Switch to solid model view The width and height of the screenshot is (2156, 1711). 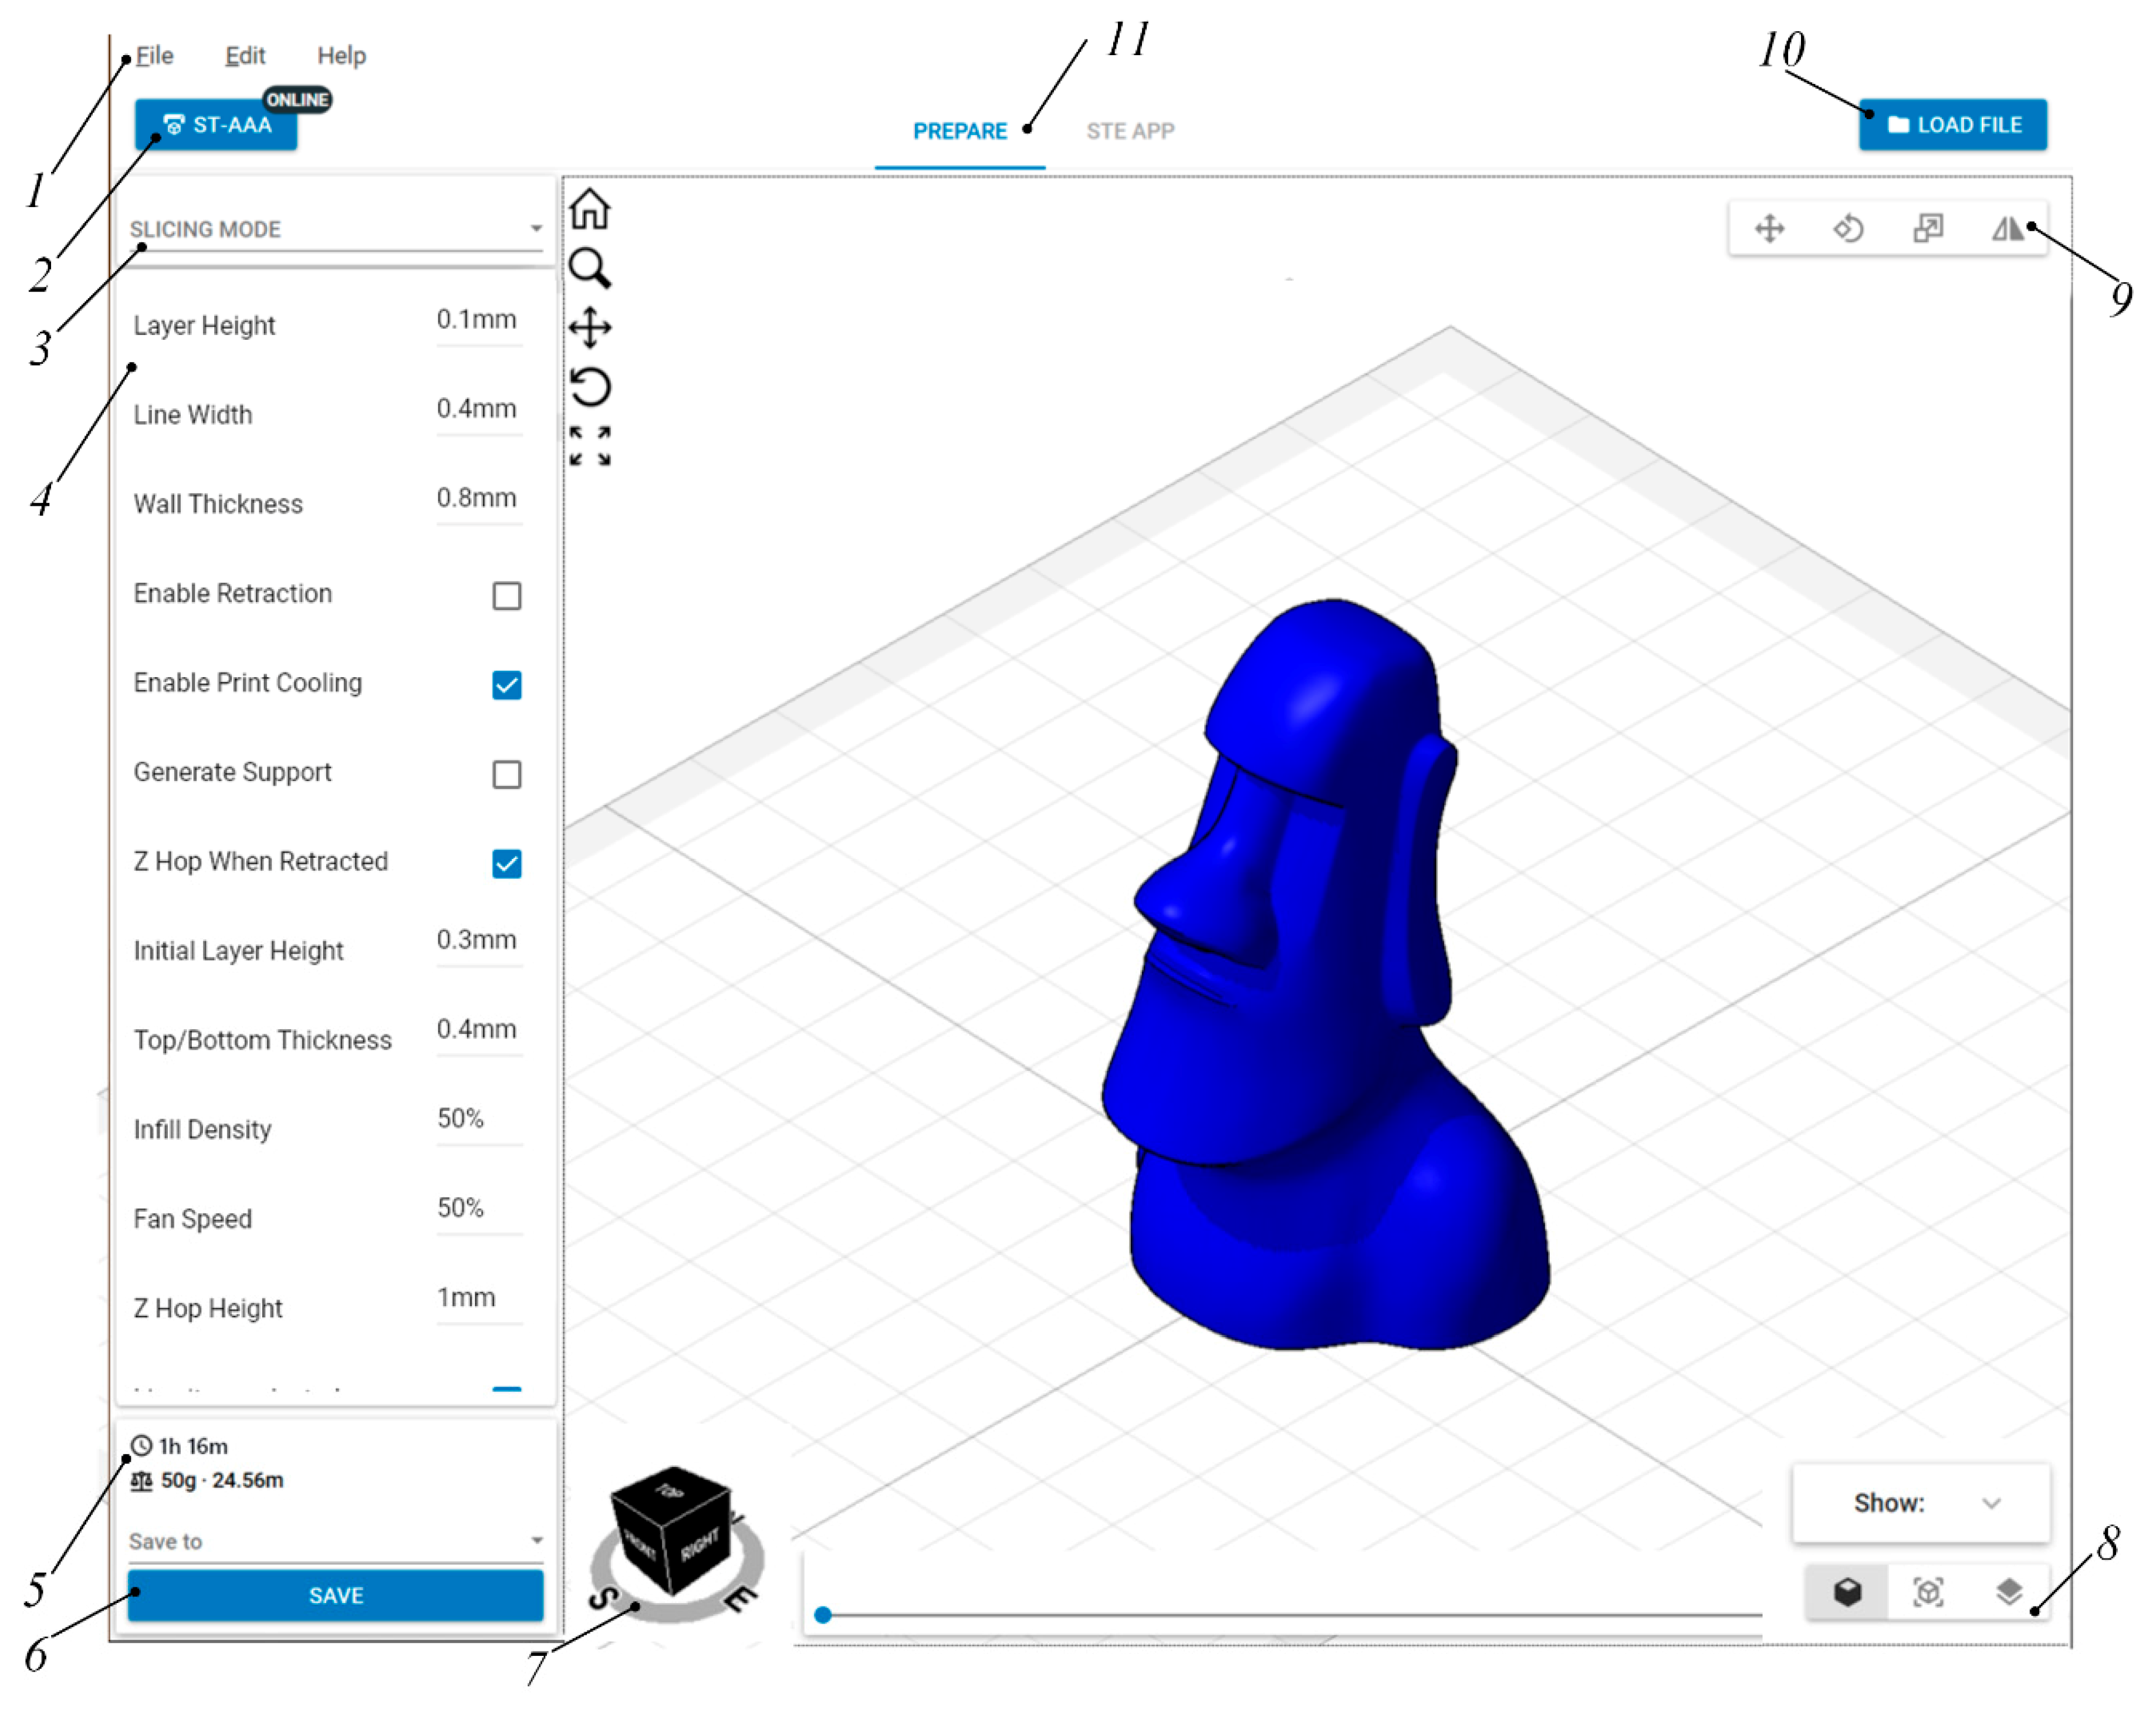tap(1847, 1591)
